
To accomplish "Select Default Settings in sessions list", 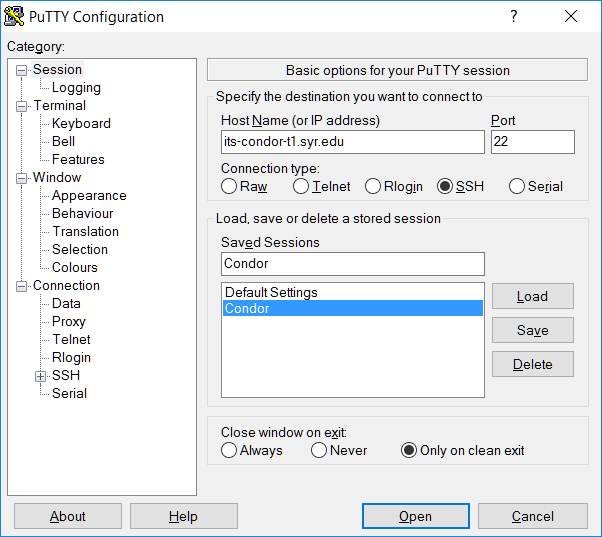I will pos(352,292).
